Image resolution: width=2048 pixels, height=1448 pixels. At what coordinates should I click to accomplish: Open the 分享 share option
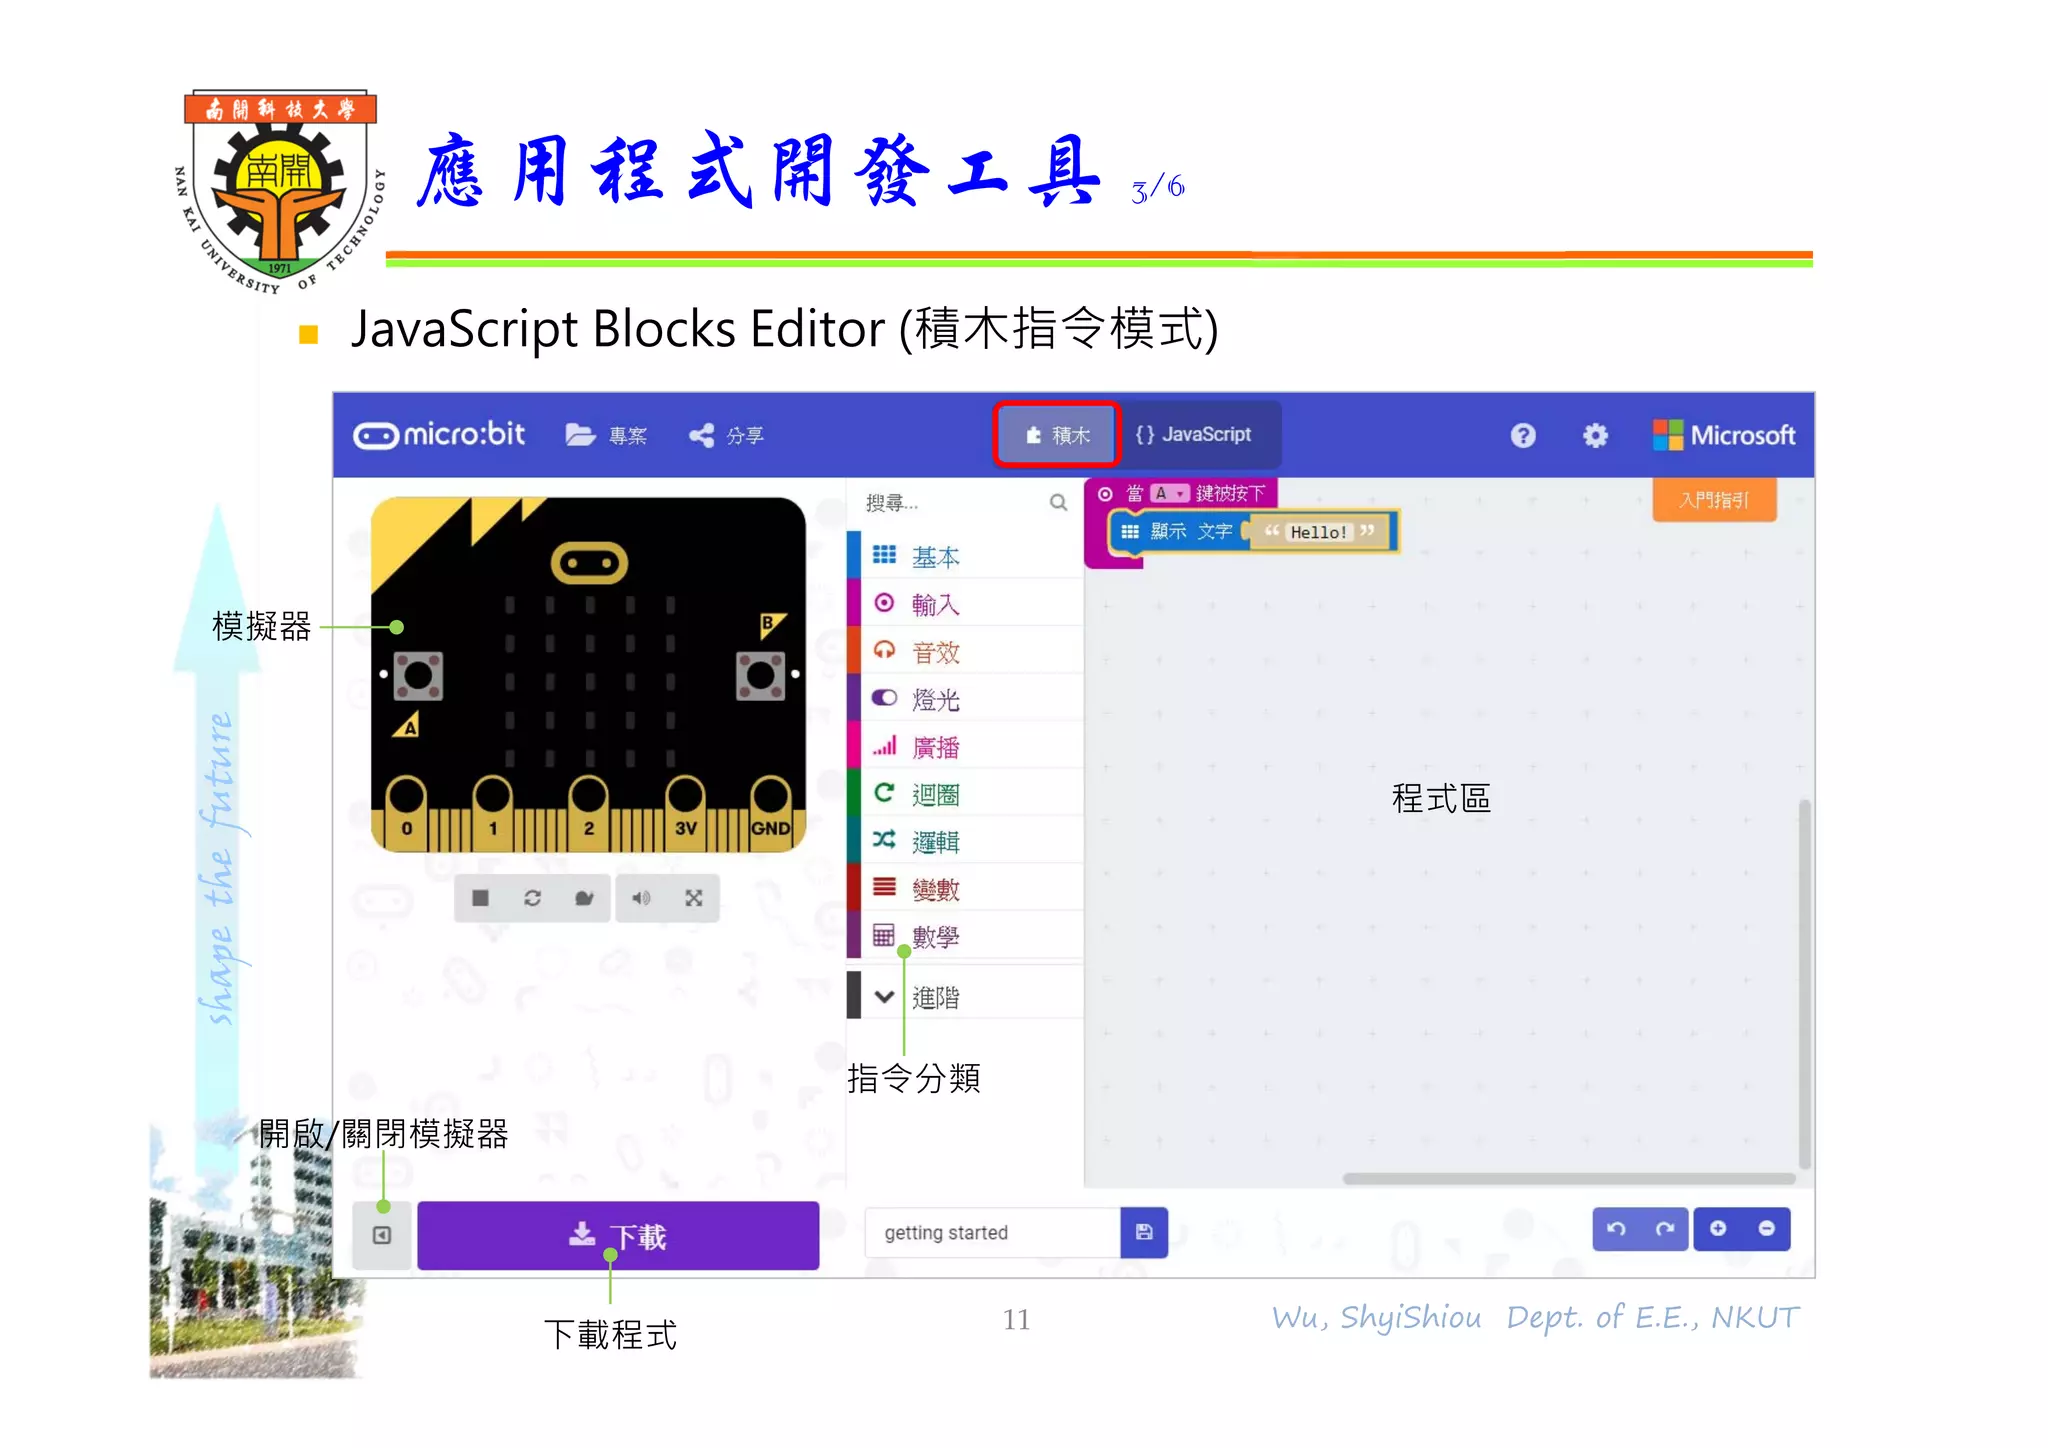[x=726, y=435]
